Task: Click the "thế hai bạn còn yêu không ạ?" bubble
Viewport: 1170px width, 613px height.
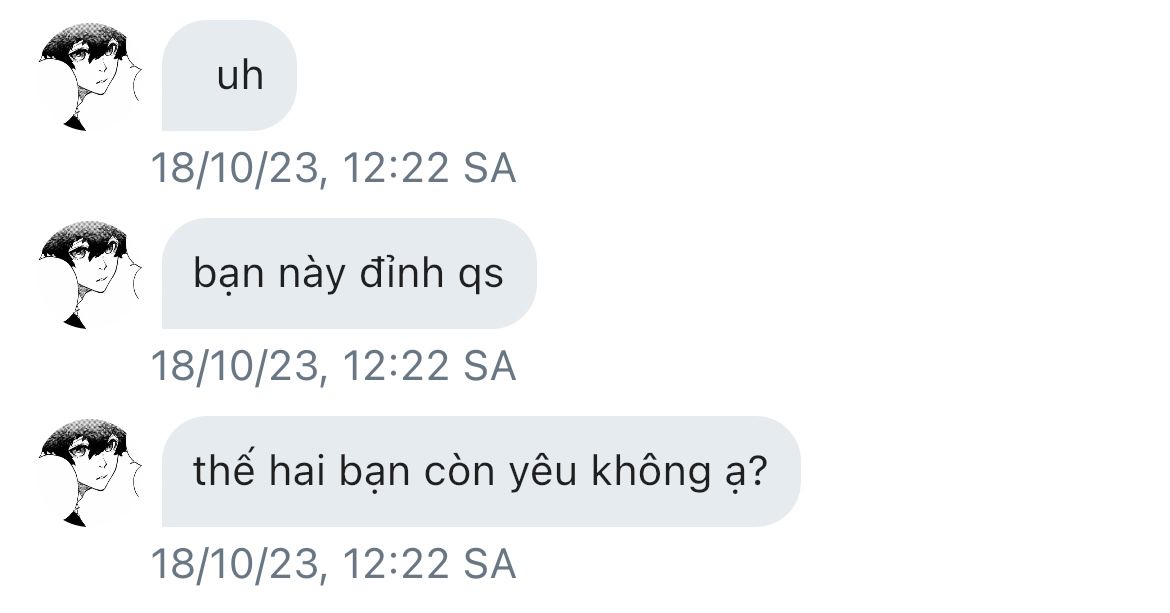Action: tap(481, 471)
